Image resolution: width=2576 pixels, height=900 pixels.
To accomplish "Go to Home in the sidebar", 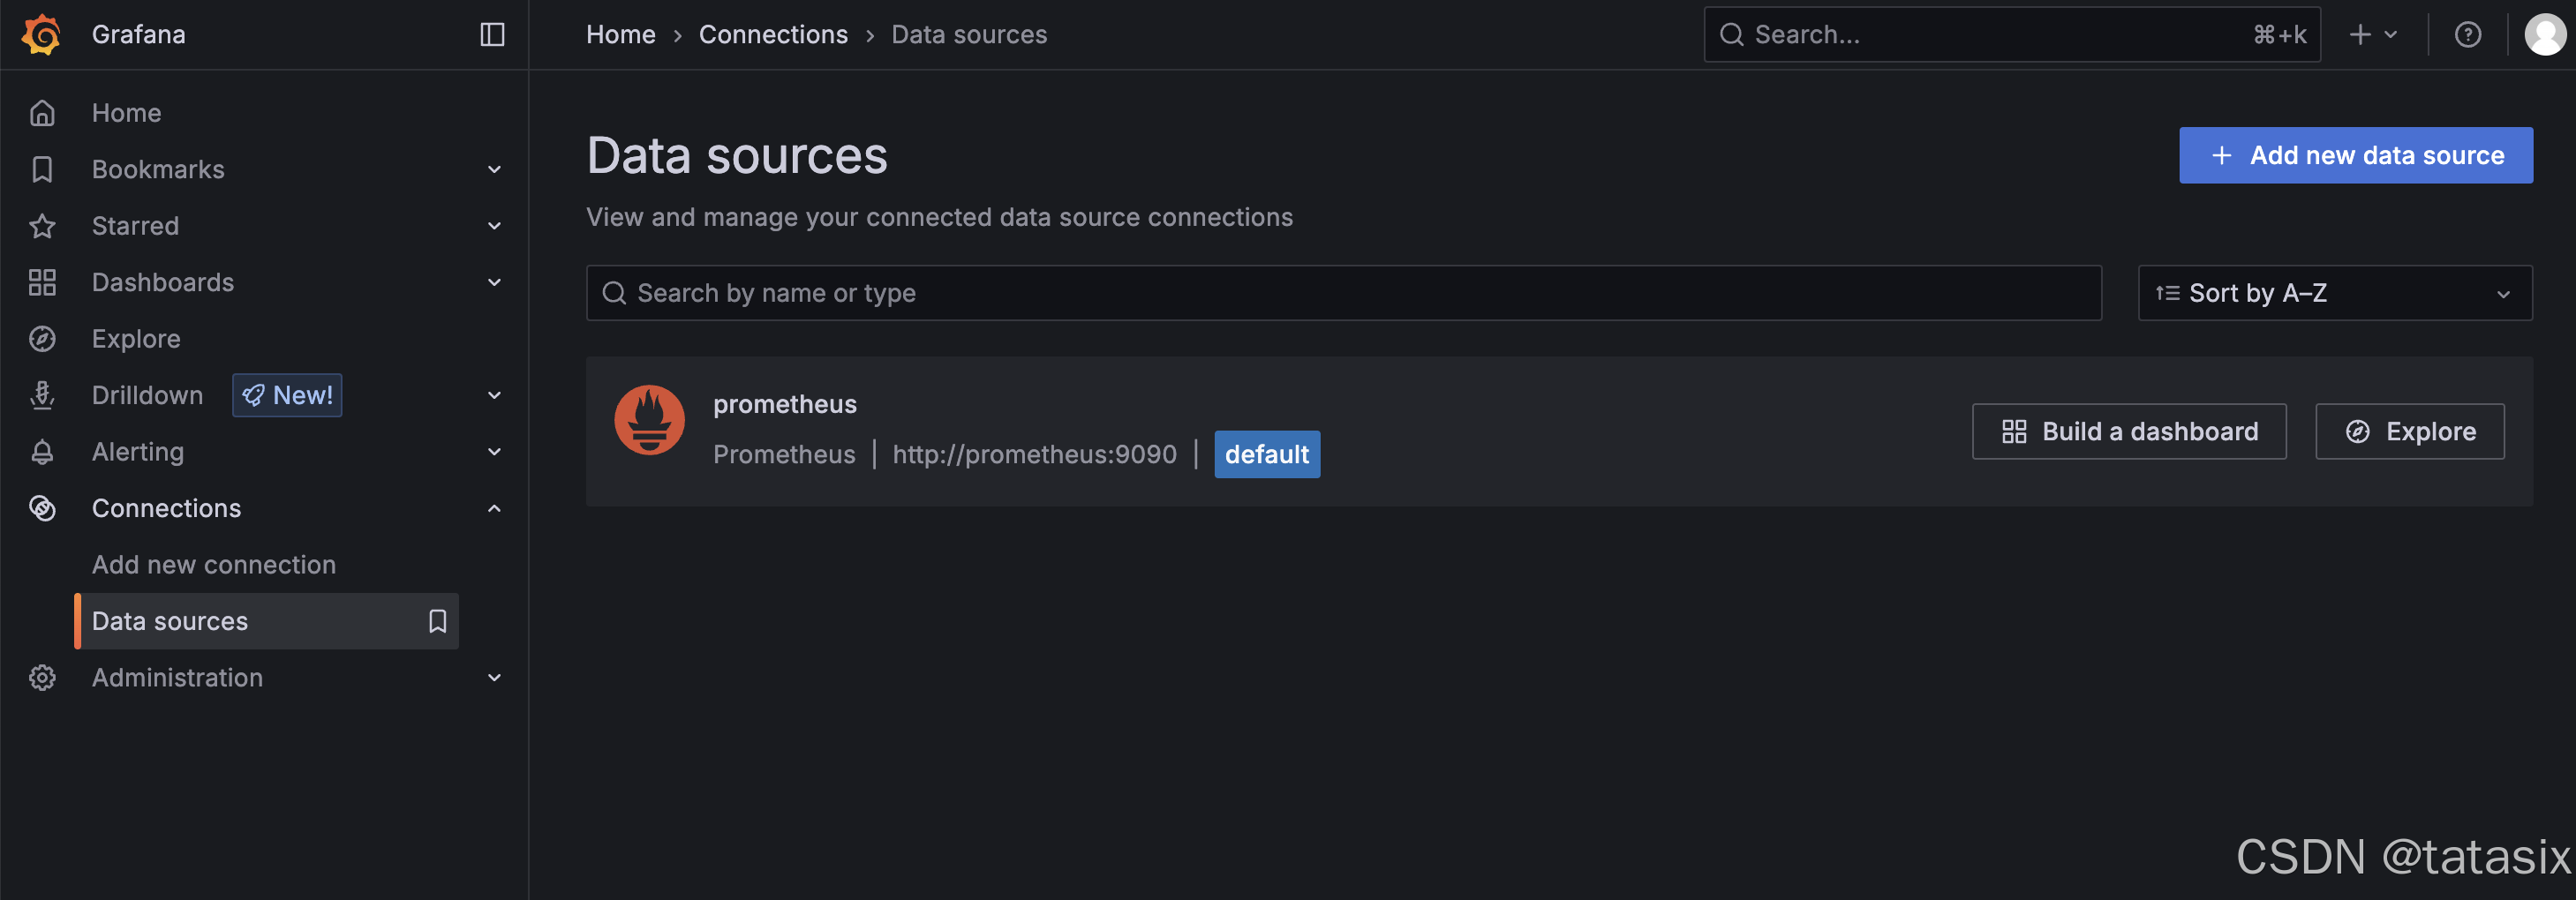I will coord(126,113).
